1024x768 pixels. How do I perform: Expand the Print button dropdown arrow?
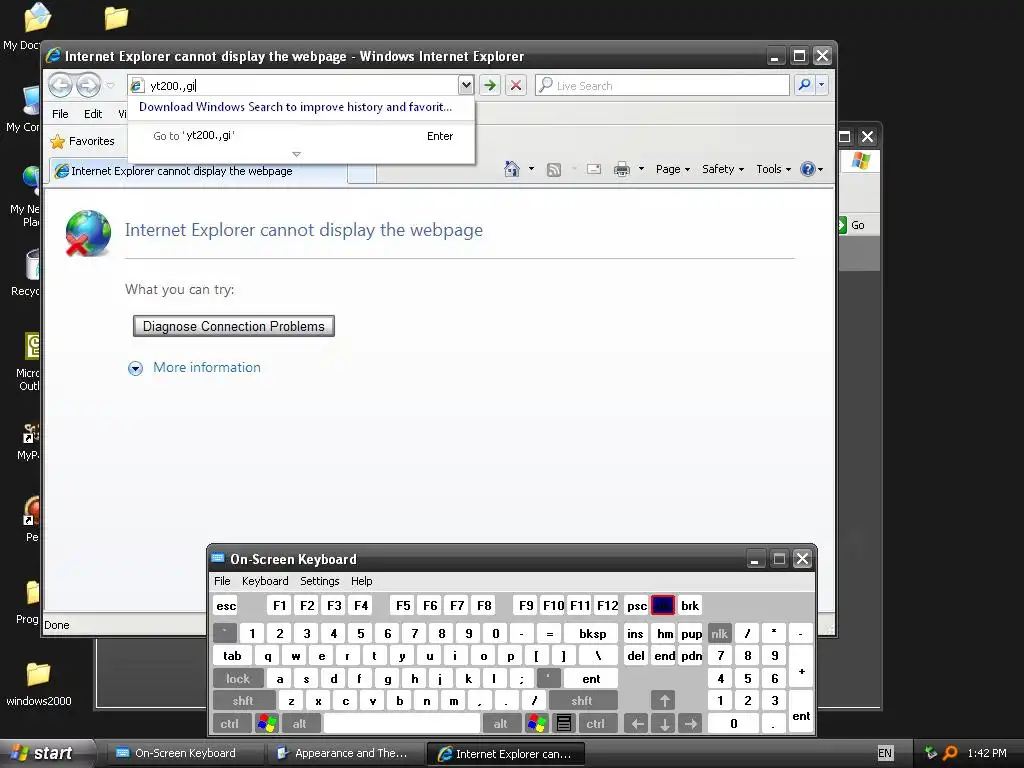point(641,169)
